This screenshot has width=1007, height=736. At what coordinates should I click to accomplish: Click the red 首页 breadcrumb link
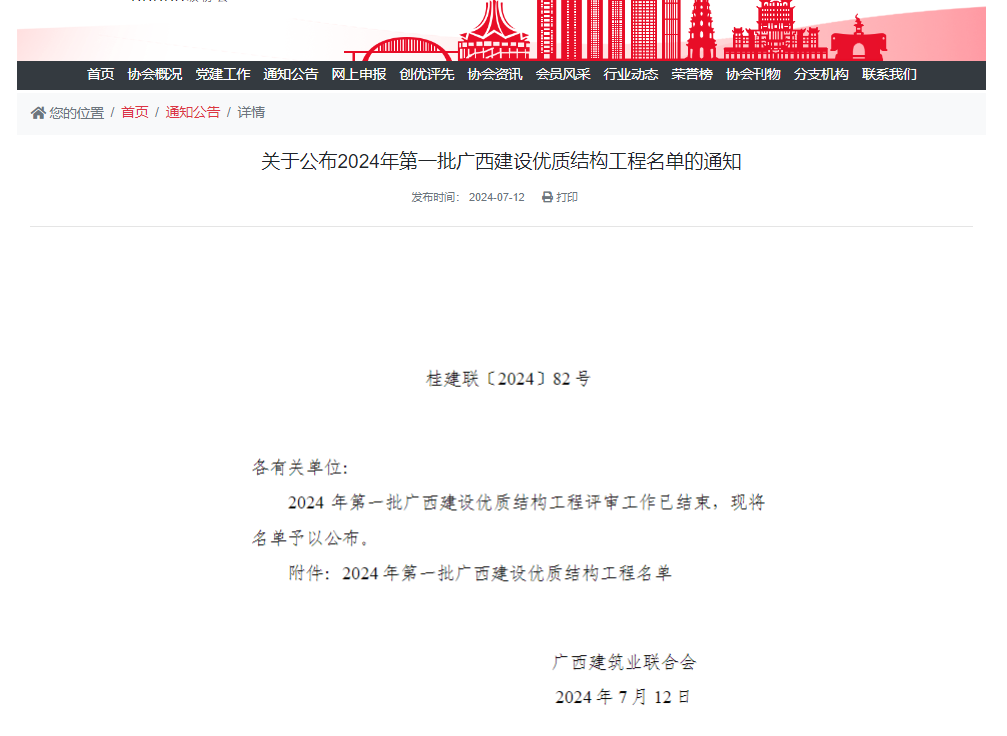[x=135, y=113]
